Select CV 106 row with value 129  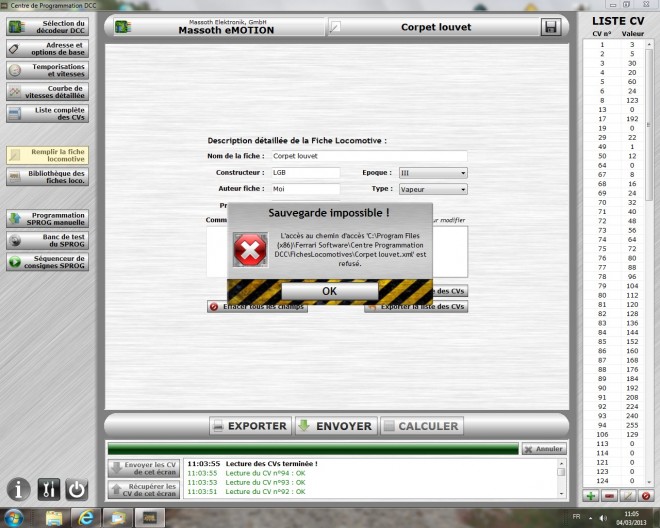(x=615, y=435)
